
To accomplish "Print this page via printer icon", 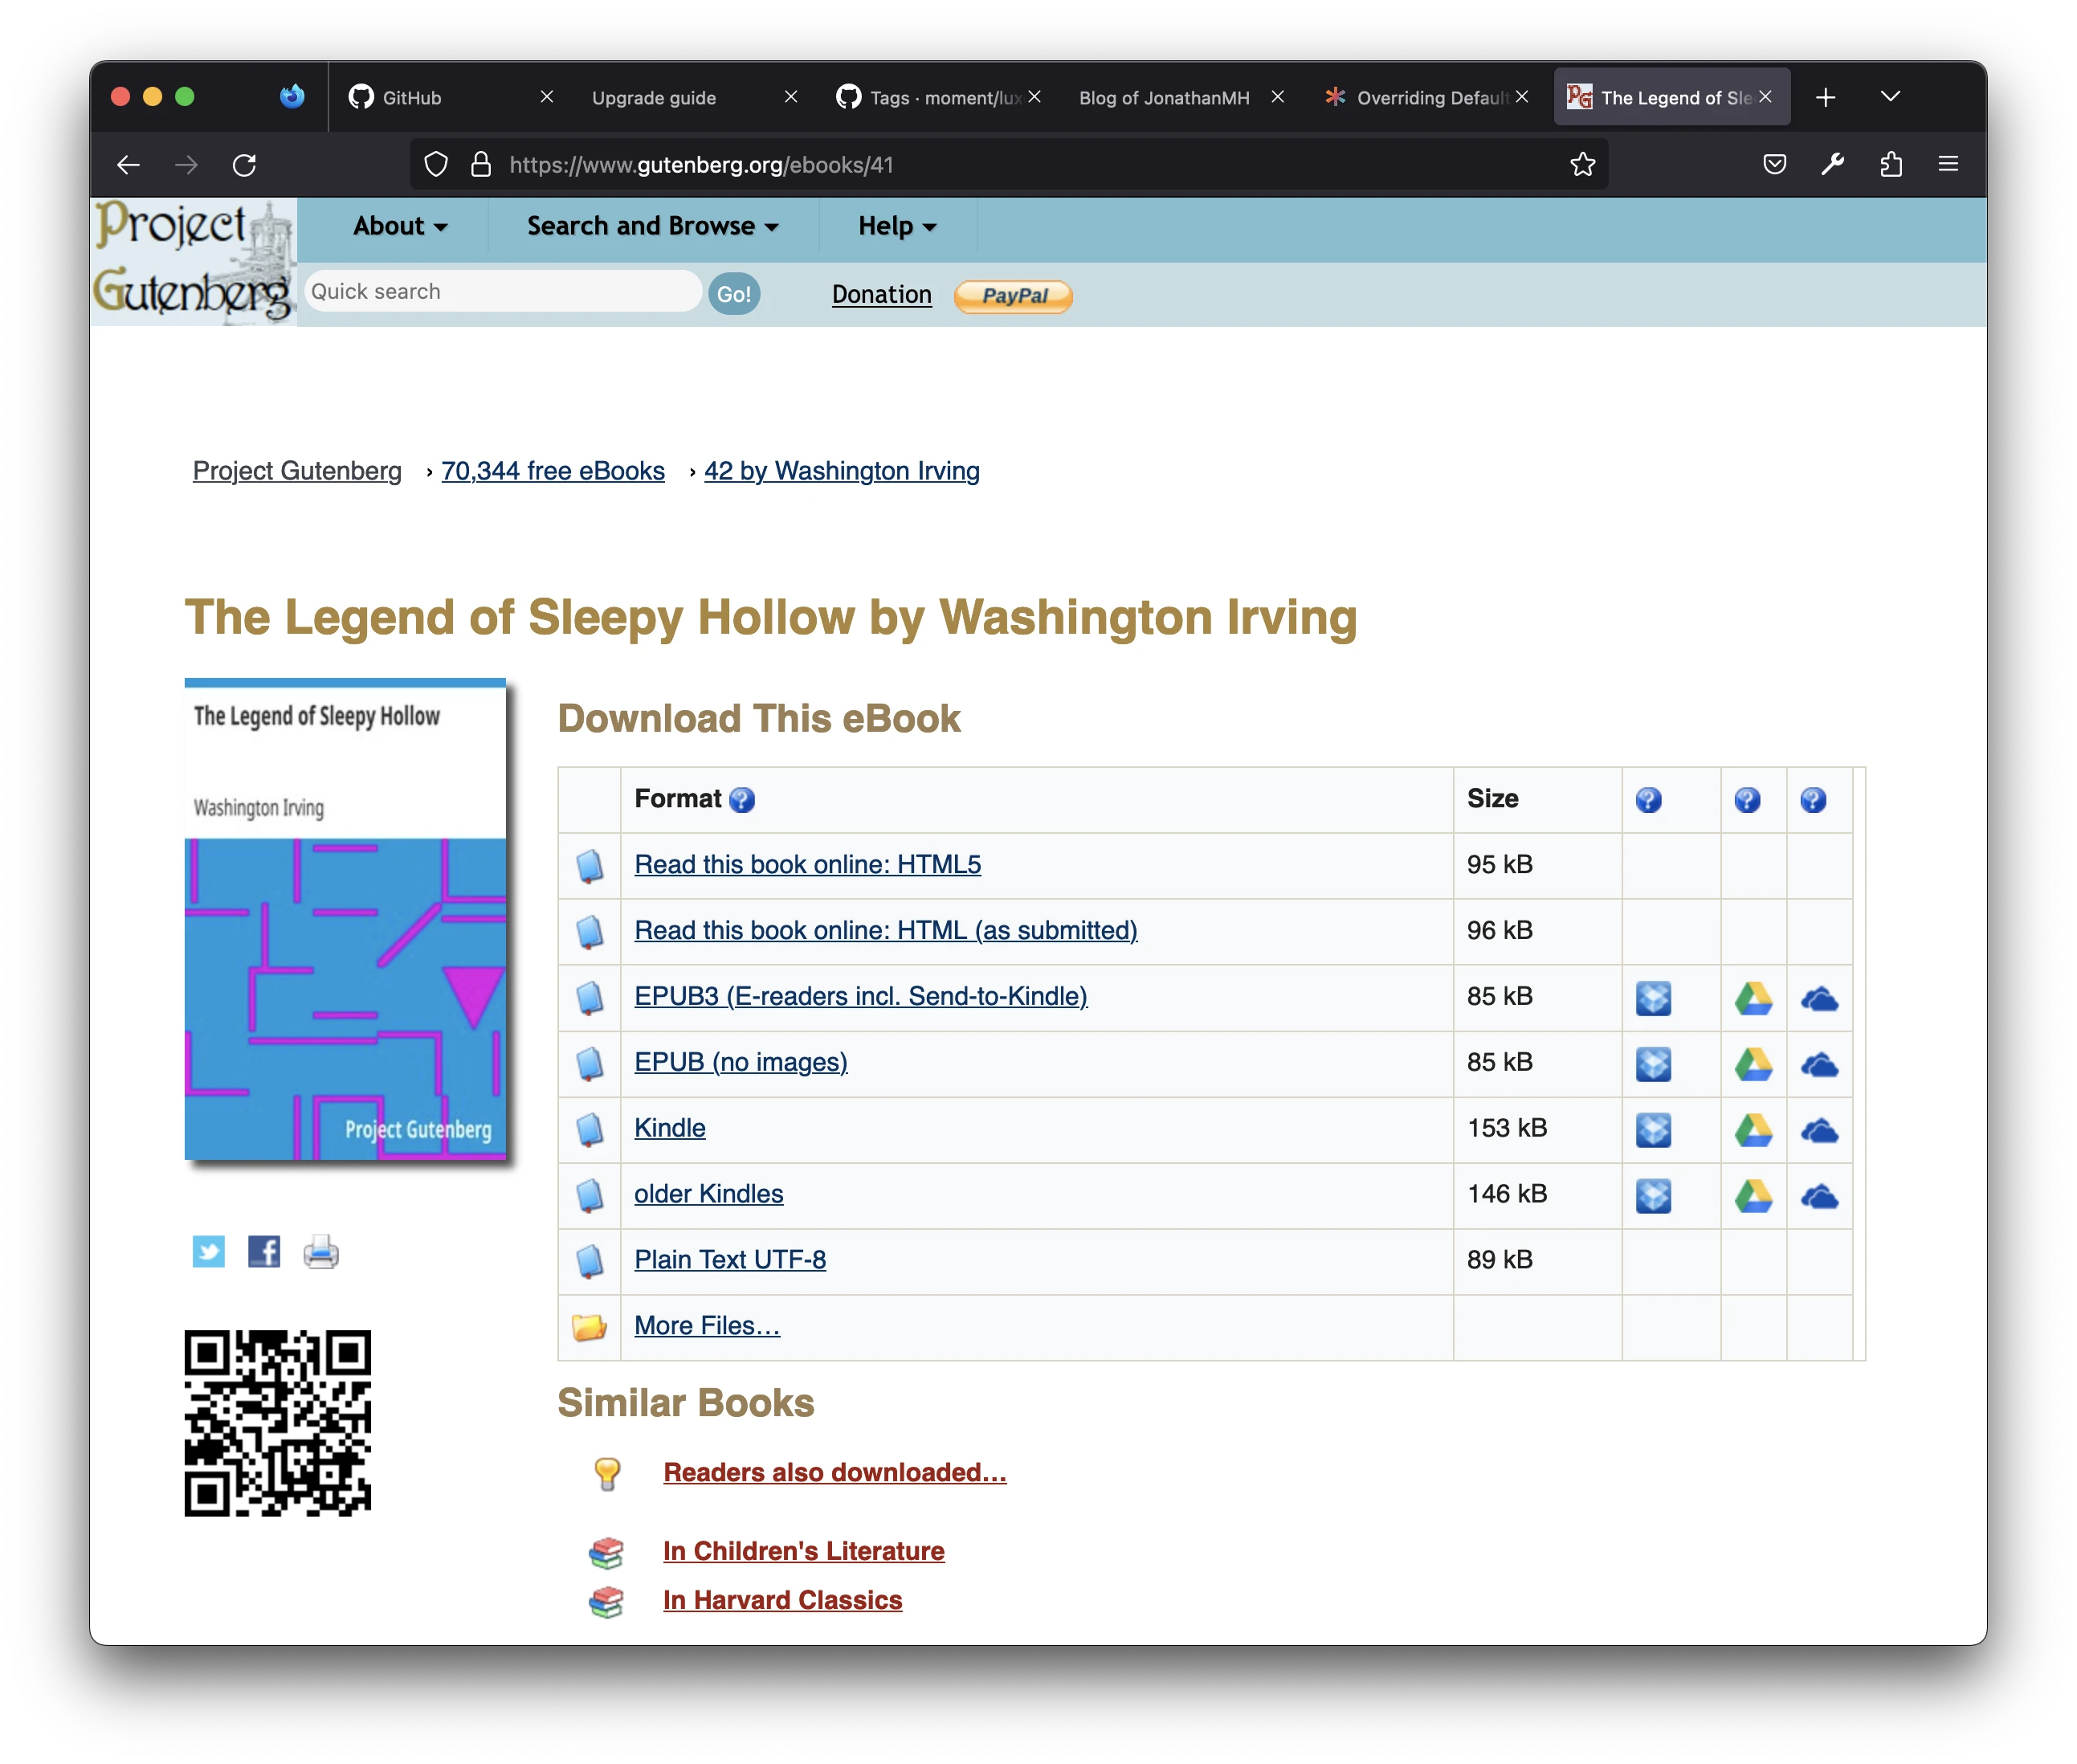I will [321, 1252].
